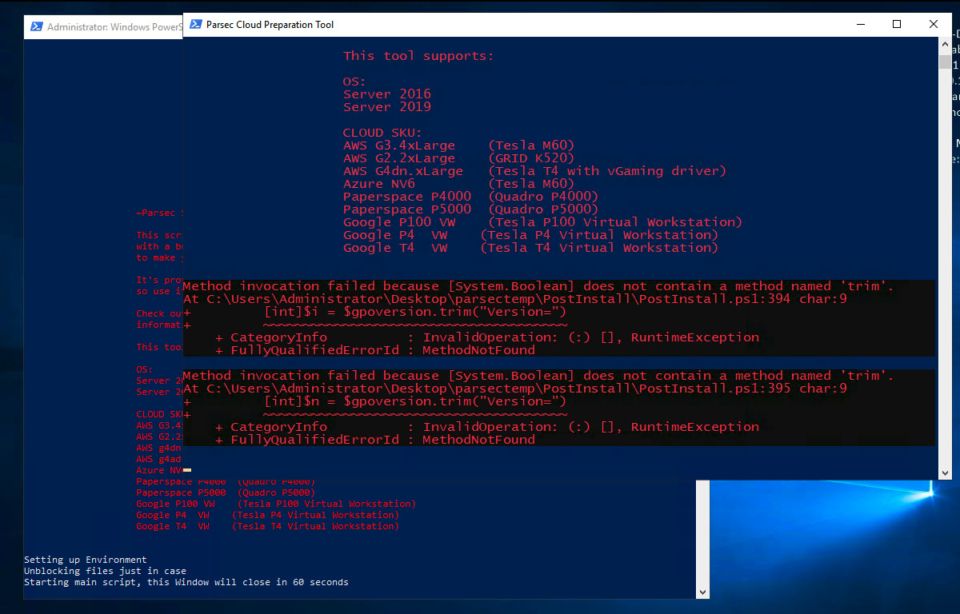Maximize the Parsec Cloud Preparation Tool window

coord(896,24)
